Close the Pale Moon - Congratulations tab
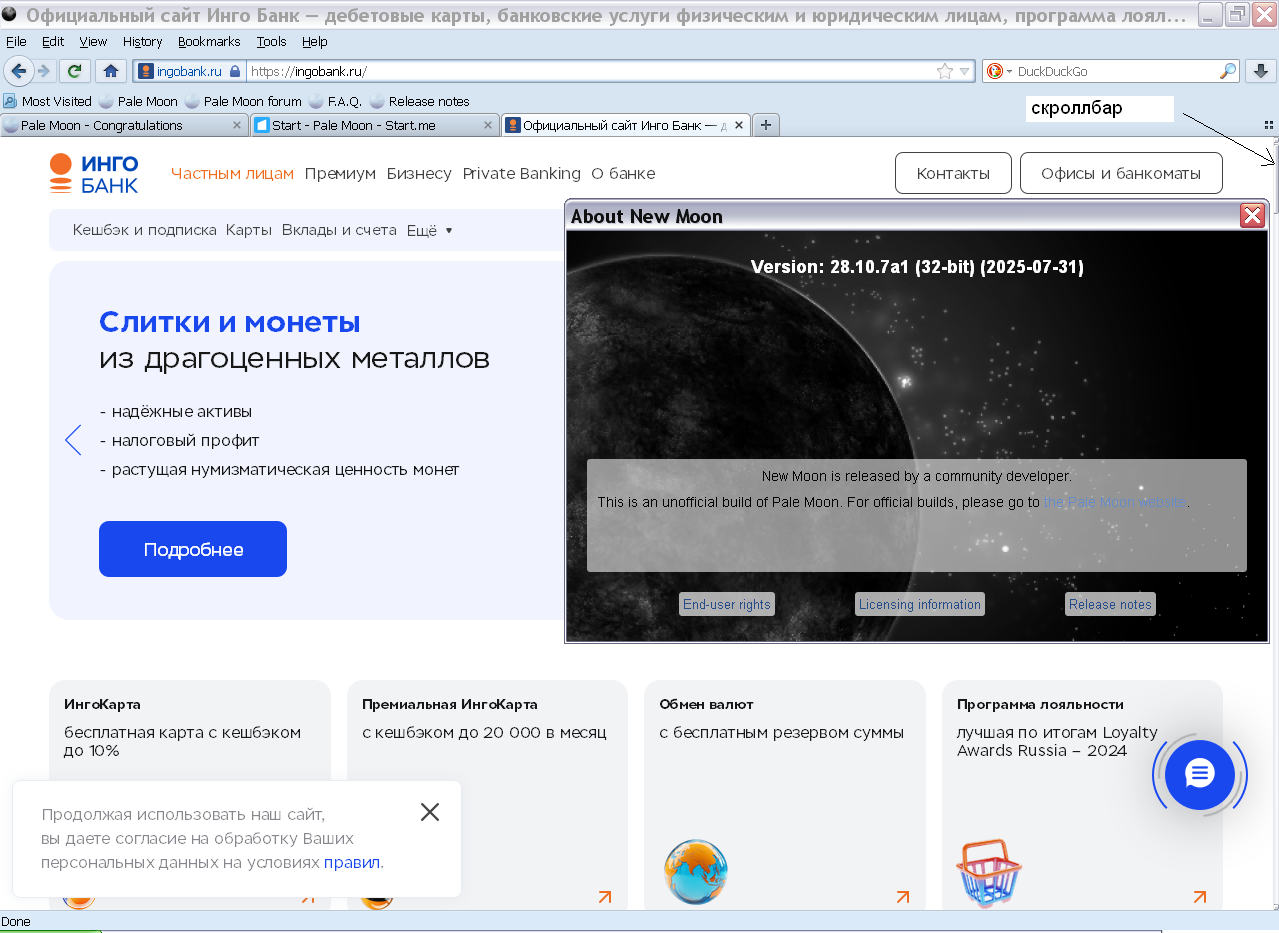 click(237, 125)
